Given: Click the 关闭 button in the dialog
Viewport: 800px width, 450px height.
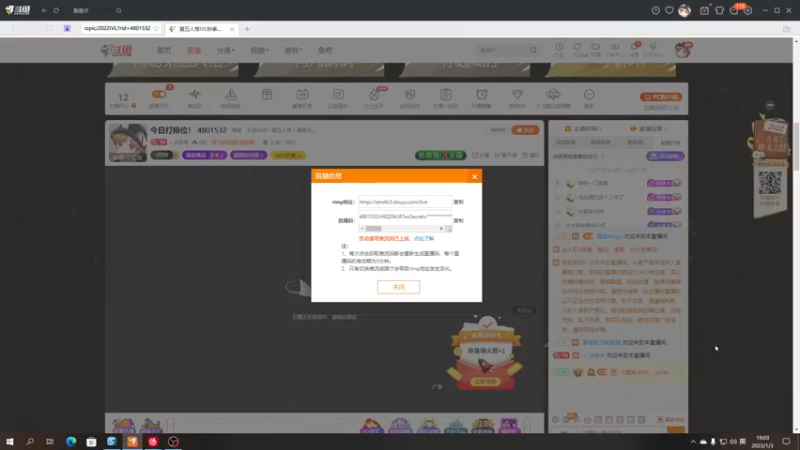Looking at the screenshot, I should [x=398, y=287].
